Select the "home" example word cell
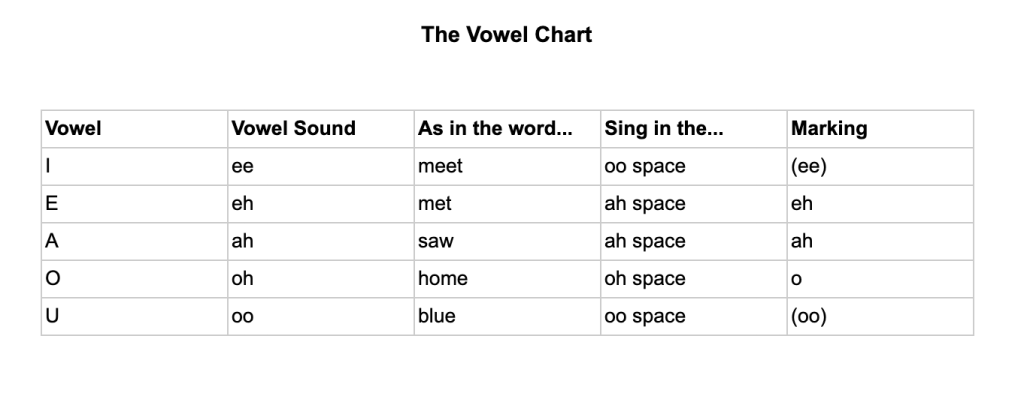 (443, 279)
